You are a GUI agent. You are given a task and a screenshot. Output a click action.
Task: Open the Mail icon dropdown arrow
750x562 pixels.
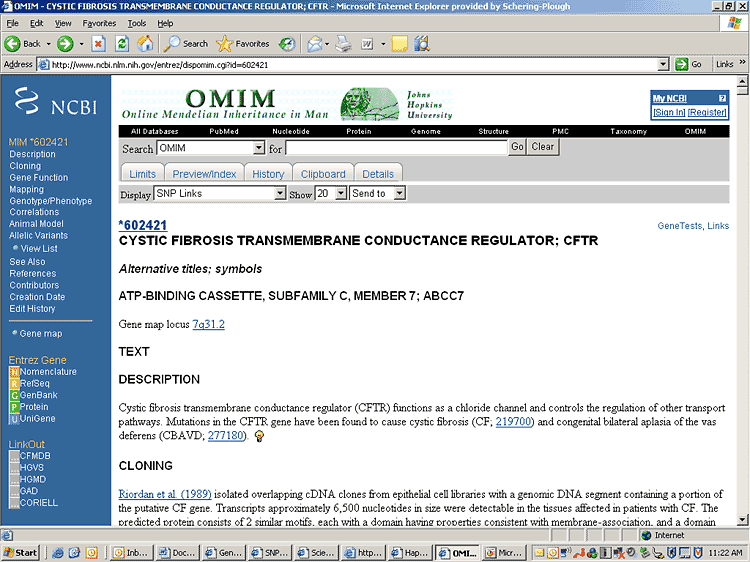tap(327, 44)
